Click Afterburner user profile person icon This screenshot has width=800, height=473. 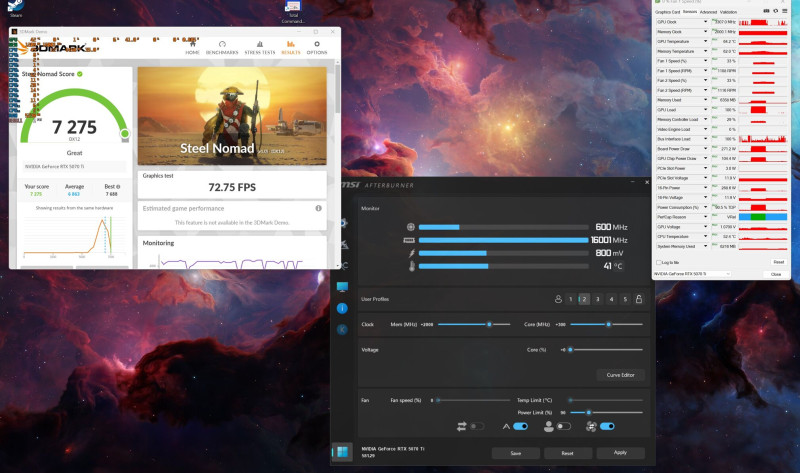coord(558,299)
